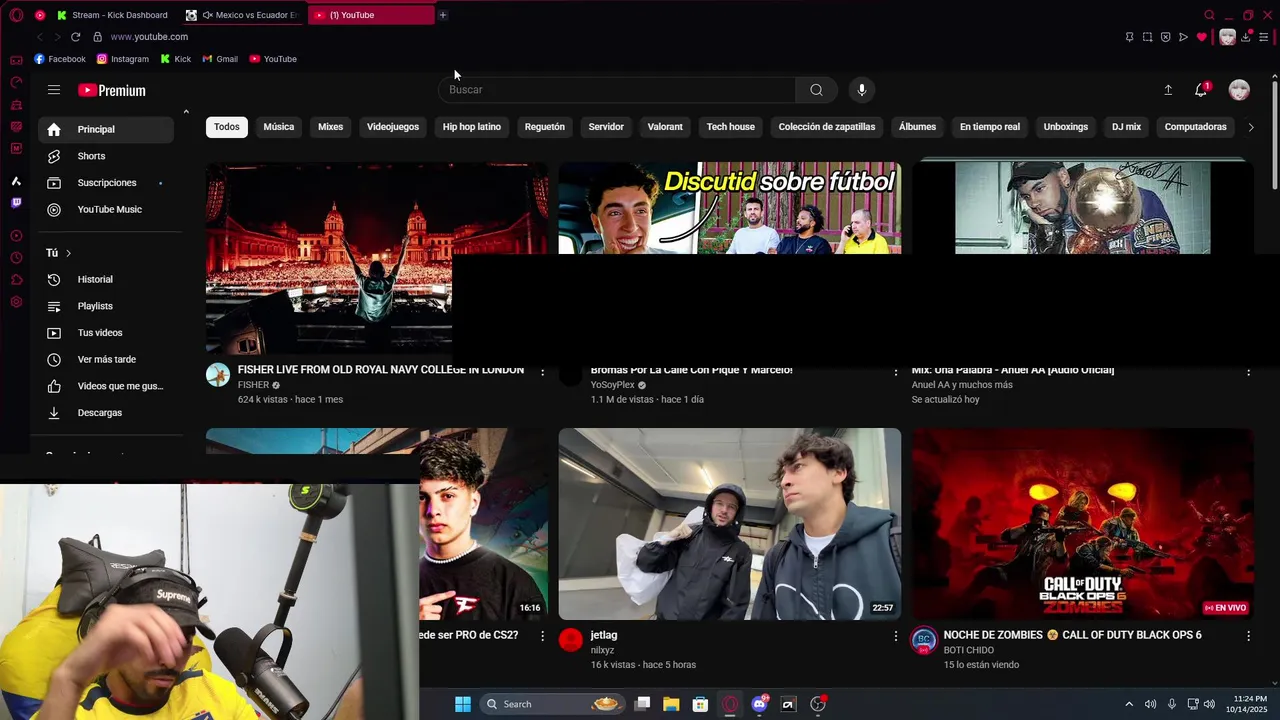Open Suscripciones in the sidebar
1280x720 pixels.
[106, 183]
